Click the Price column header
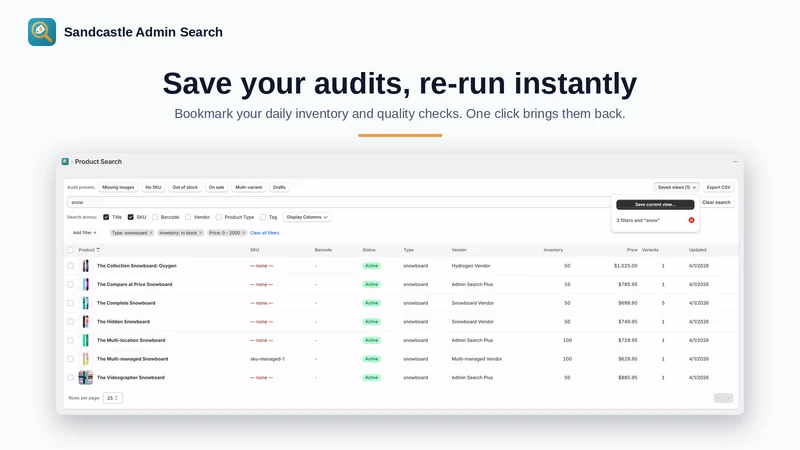This screenshot has height=450, width=800. click(632, 250)
